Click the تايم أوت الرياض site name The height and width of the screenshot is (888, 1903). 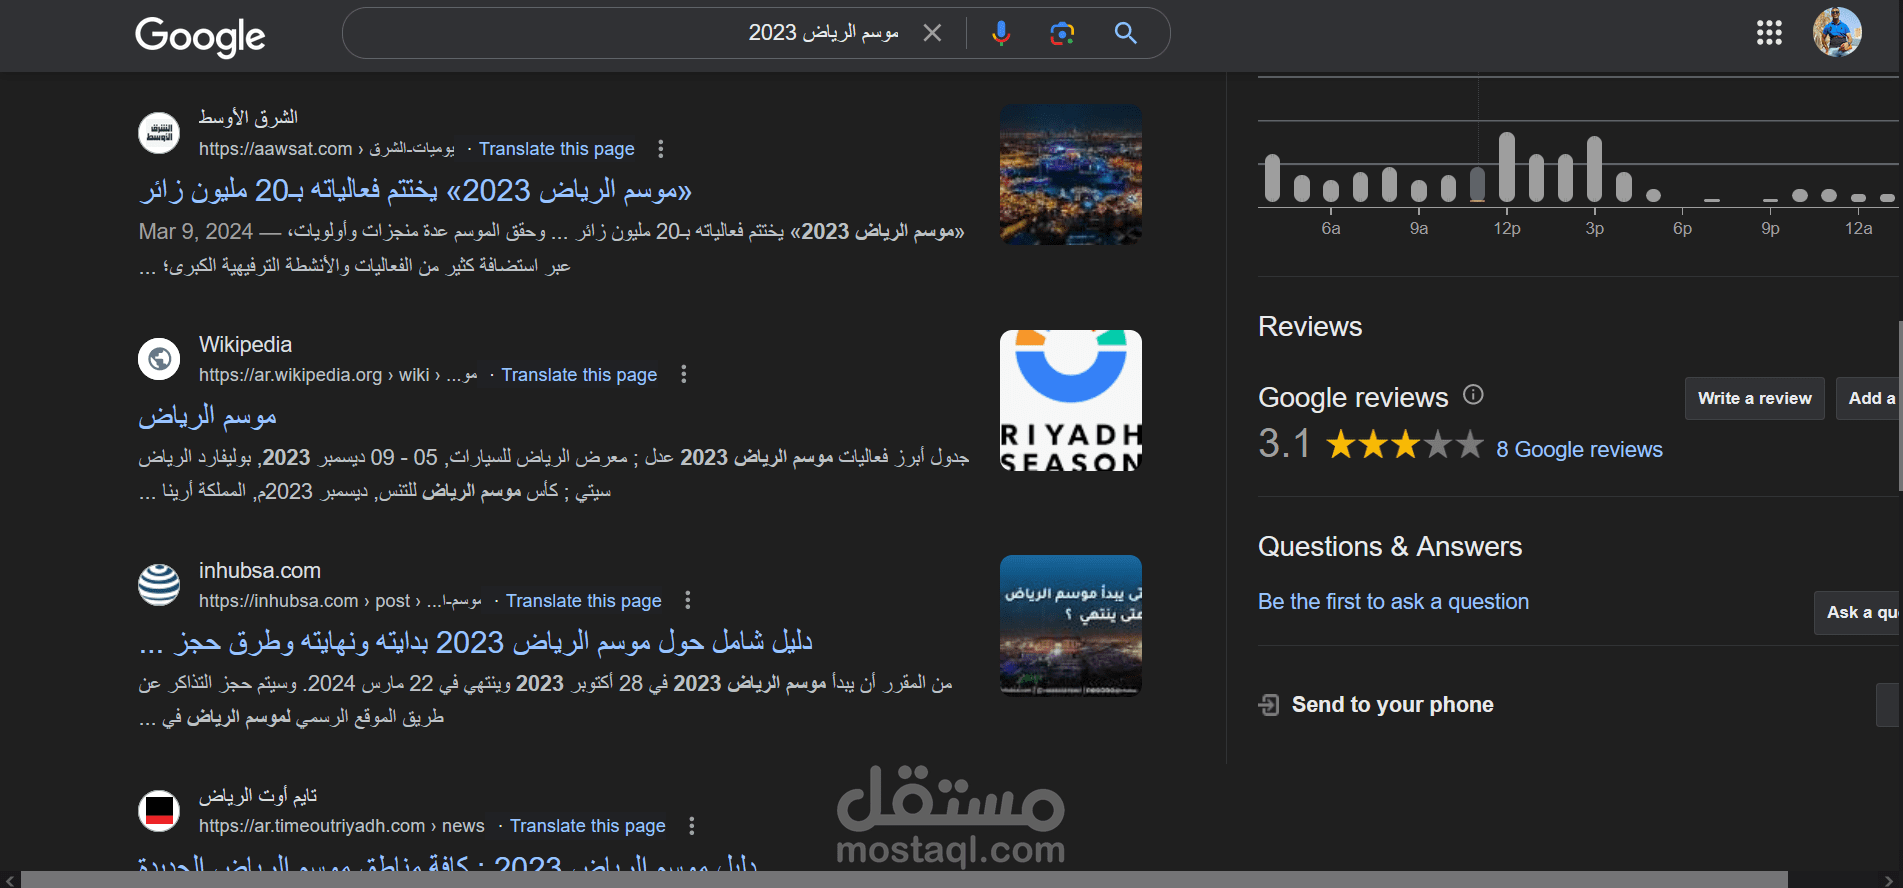(258, 796)
